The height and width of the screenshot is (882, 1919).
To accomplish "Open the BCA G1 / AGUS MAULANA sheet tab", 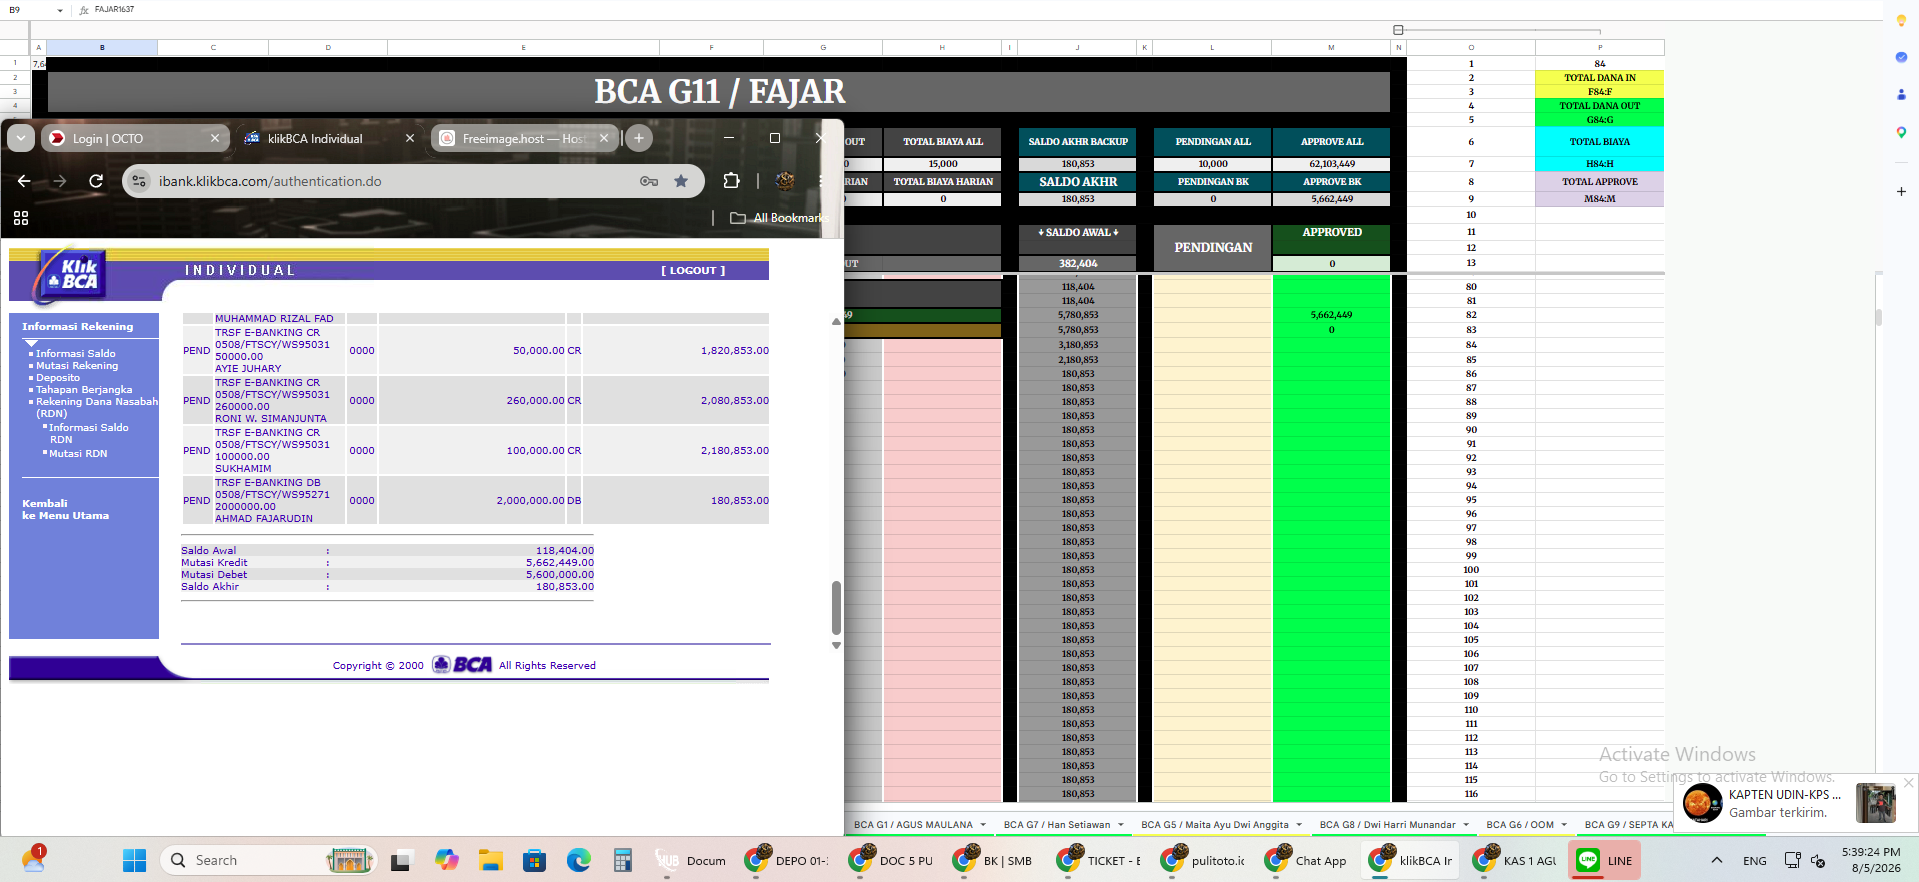I will pyautogui.click(x=913, y=825).
